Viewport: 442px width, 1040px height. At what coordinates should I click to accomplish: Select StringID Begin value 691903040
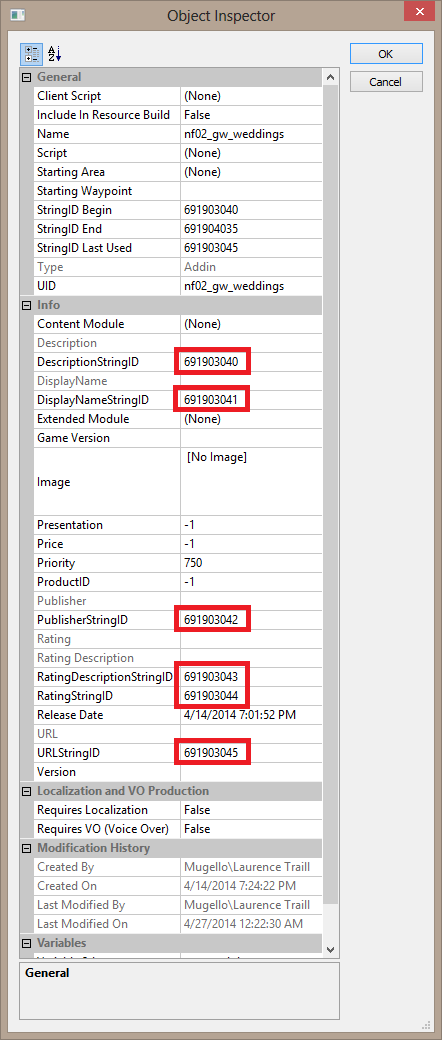(251, 210)
